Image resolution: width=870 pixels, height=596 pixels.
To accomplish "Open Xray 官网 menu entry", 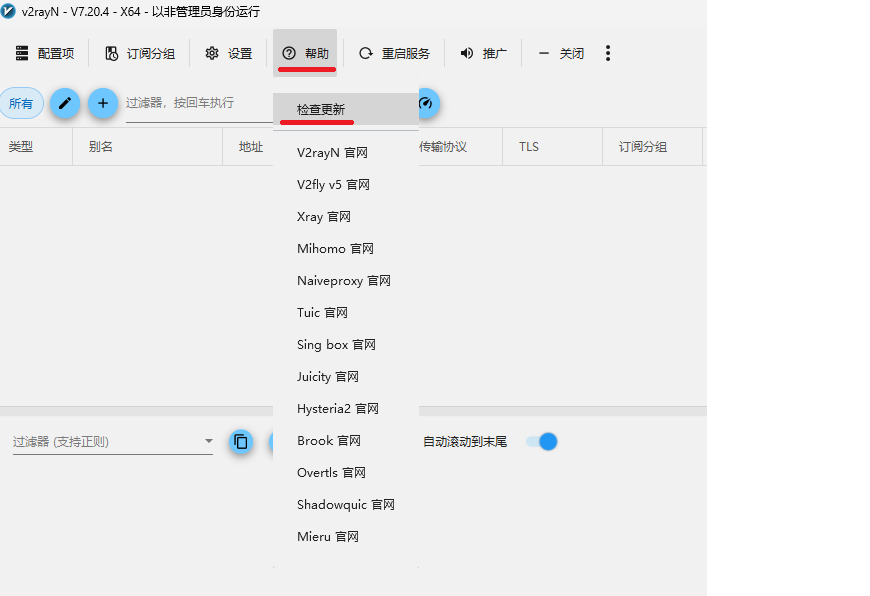I will tap(346, 216).
